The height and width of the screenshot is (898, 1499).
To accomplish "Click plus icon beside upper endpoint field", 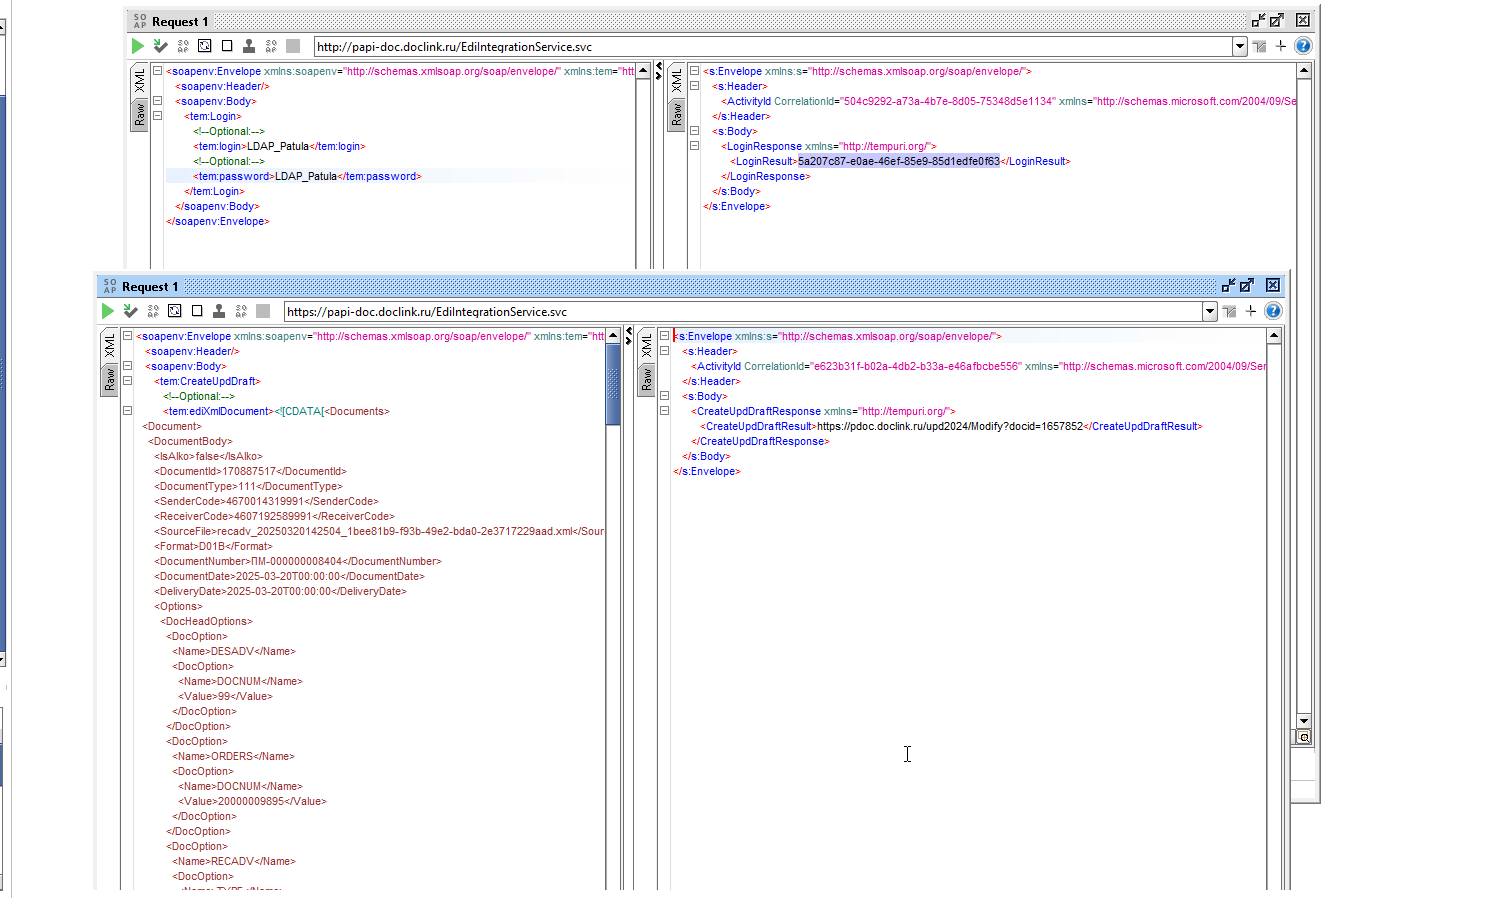I will click(1281, 46).
